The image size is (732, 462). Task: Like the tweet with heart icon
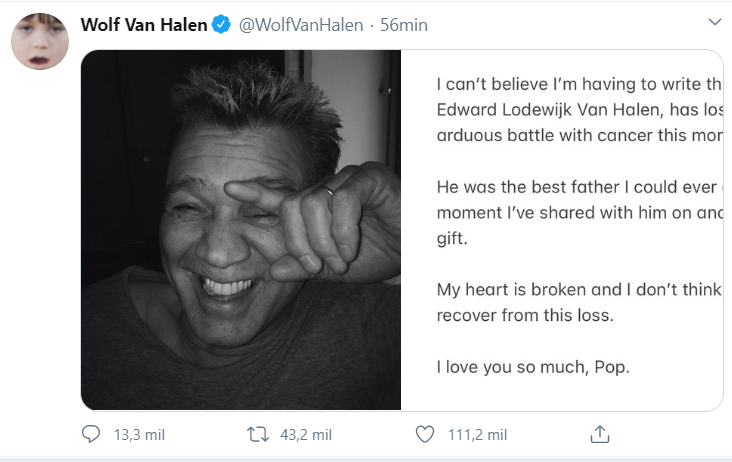pyautogui.click(x=425, y=434)
